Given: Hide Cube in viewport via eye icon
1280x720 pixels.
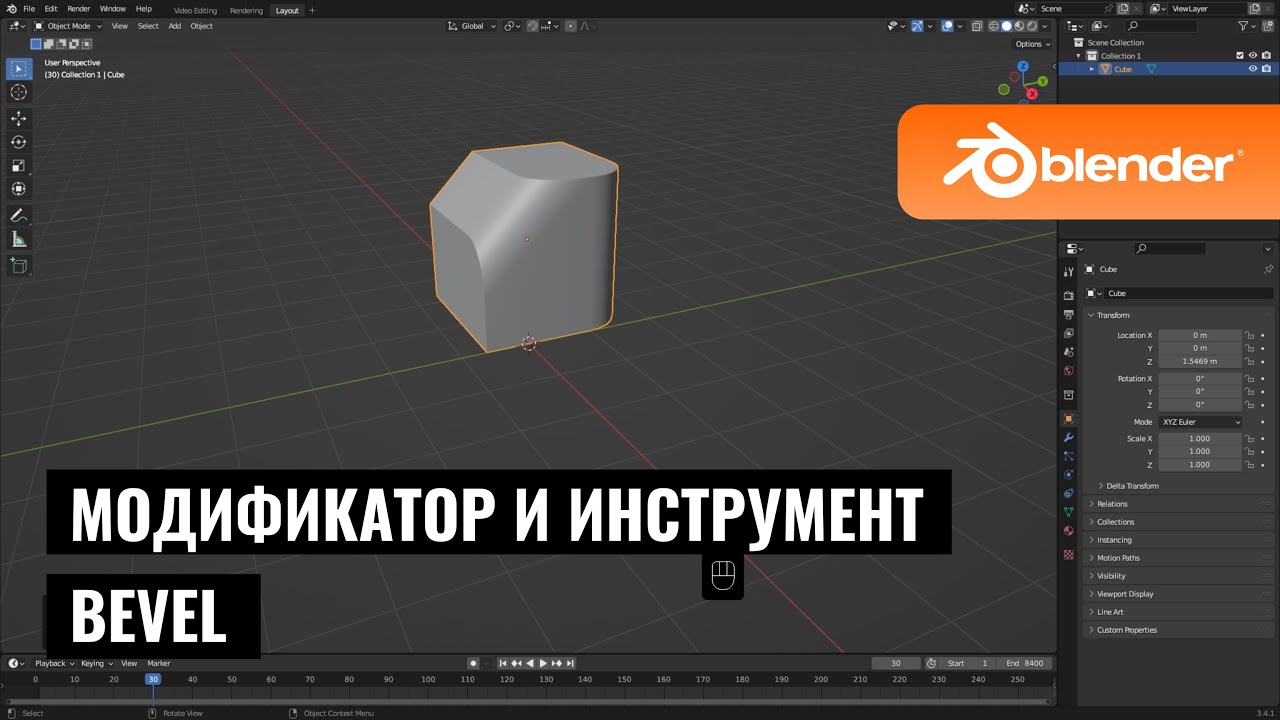Looking at the screenshot, I should (x=1253, y=69).
